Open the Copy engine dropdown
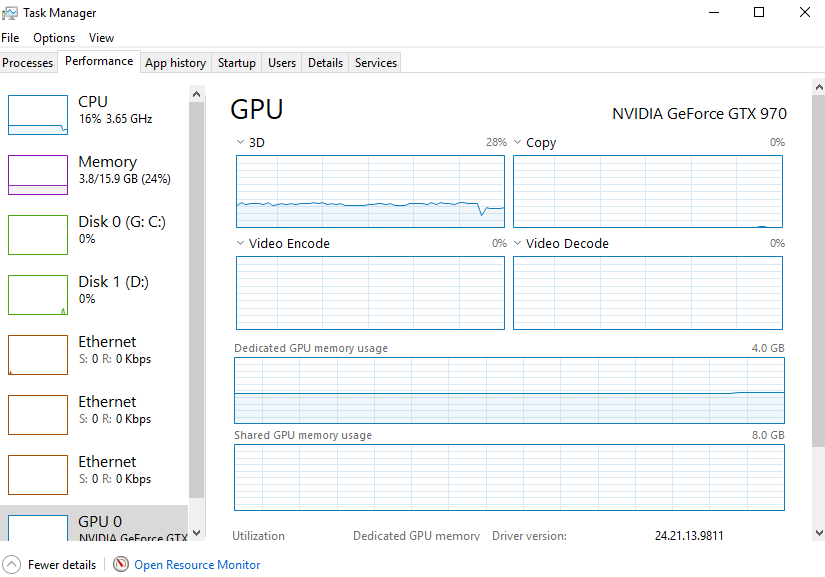 pos(518,142)
